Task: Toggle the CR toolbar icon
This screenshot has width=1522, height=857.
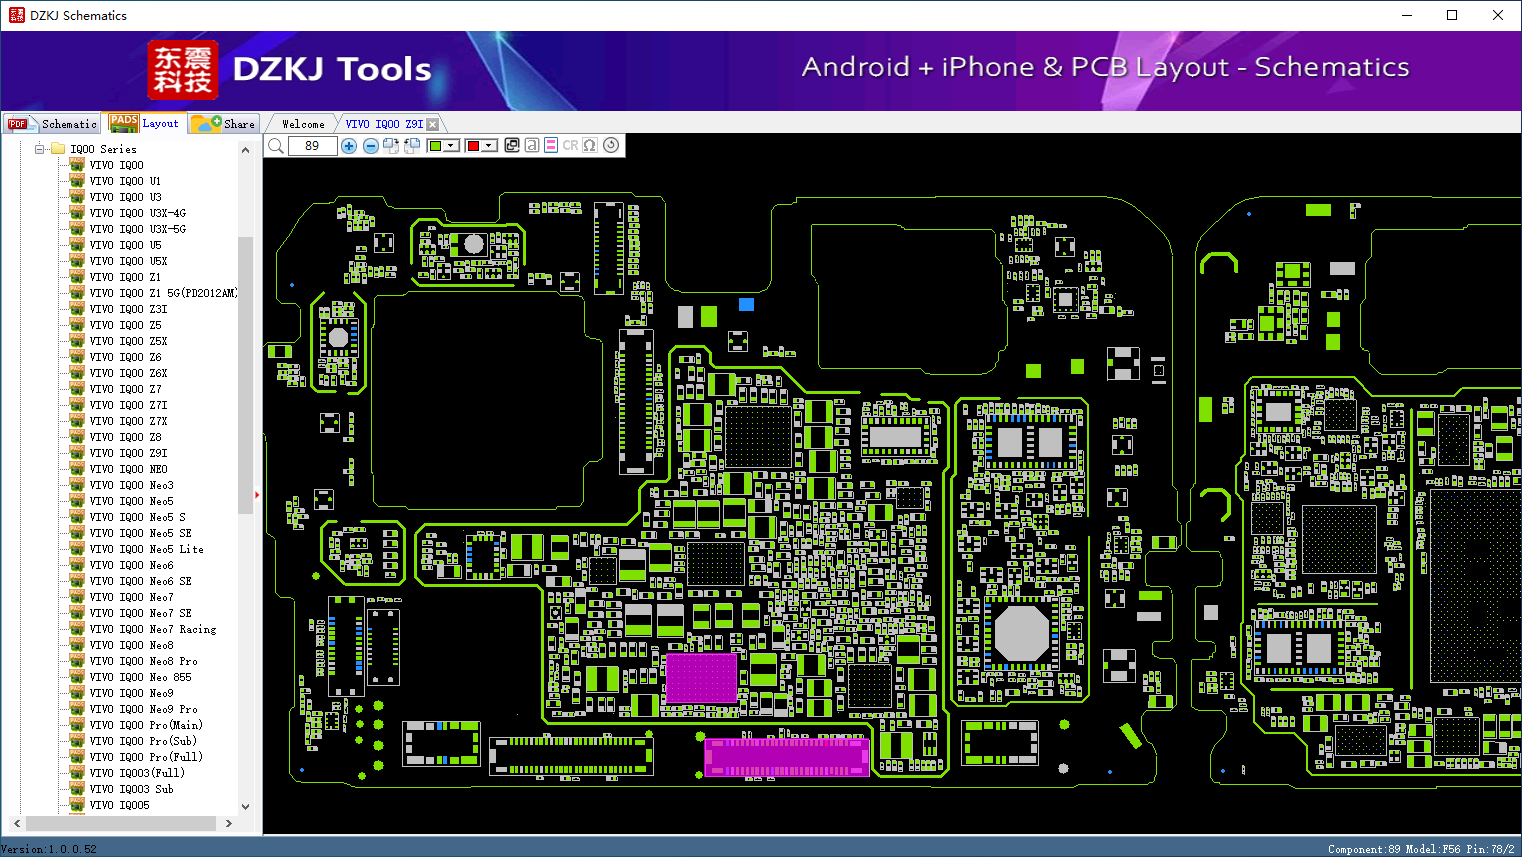Action: pyautogui.click(x=570, y=145)
